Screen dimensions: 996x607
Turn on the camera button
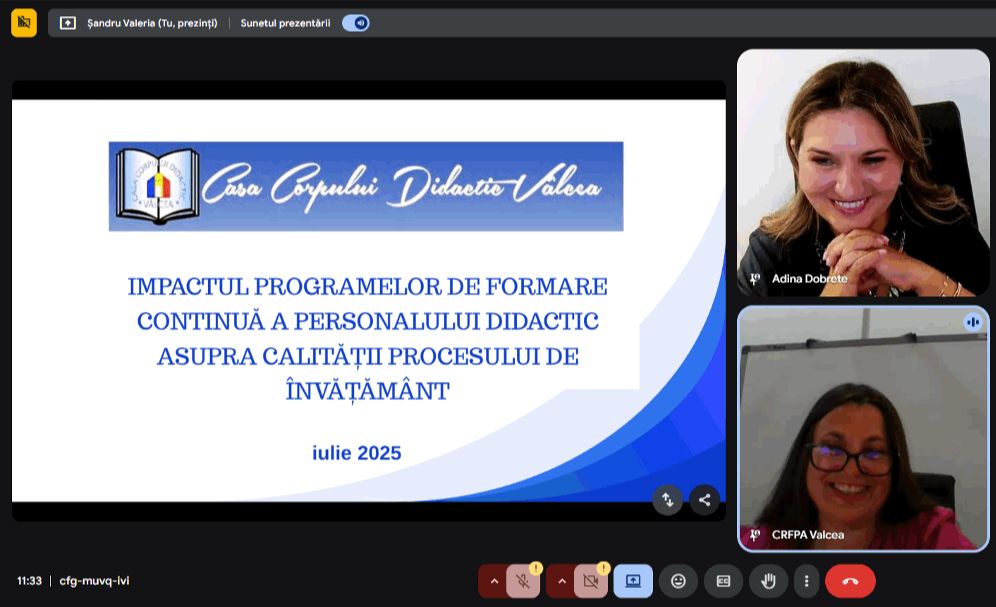coord(591,581)
